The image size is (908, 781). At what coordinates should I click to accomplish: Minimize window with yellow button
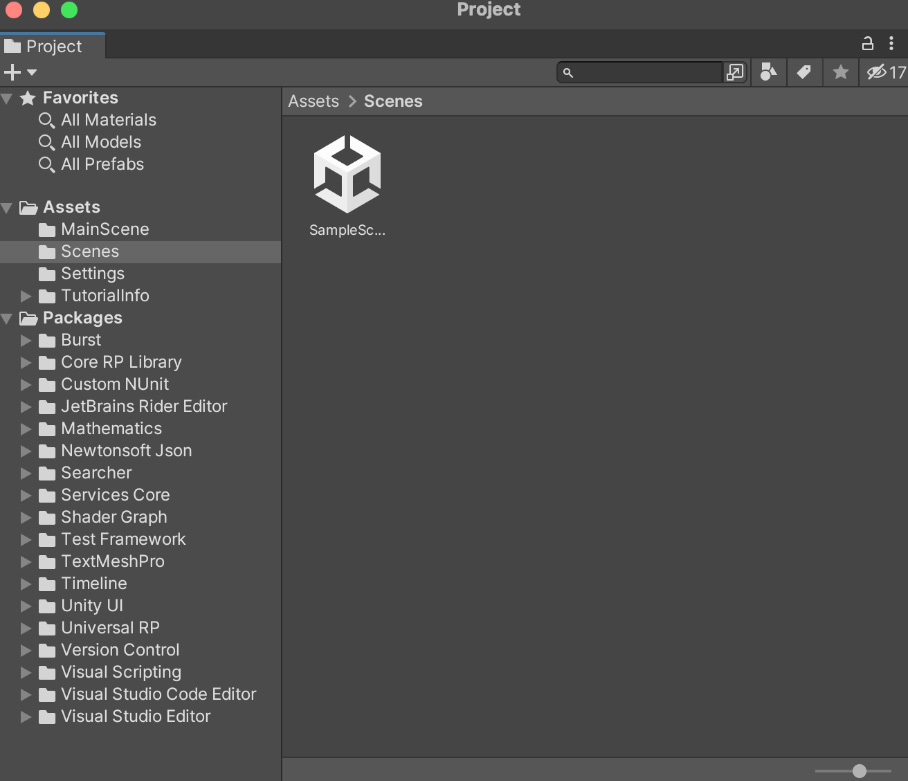[41, 9]
